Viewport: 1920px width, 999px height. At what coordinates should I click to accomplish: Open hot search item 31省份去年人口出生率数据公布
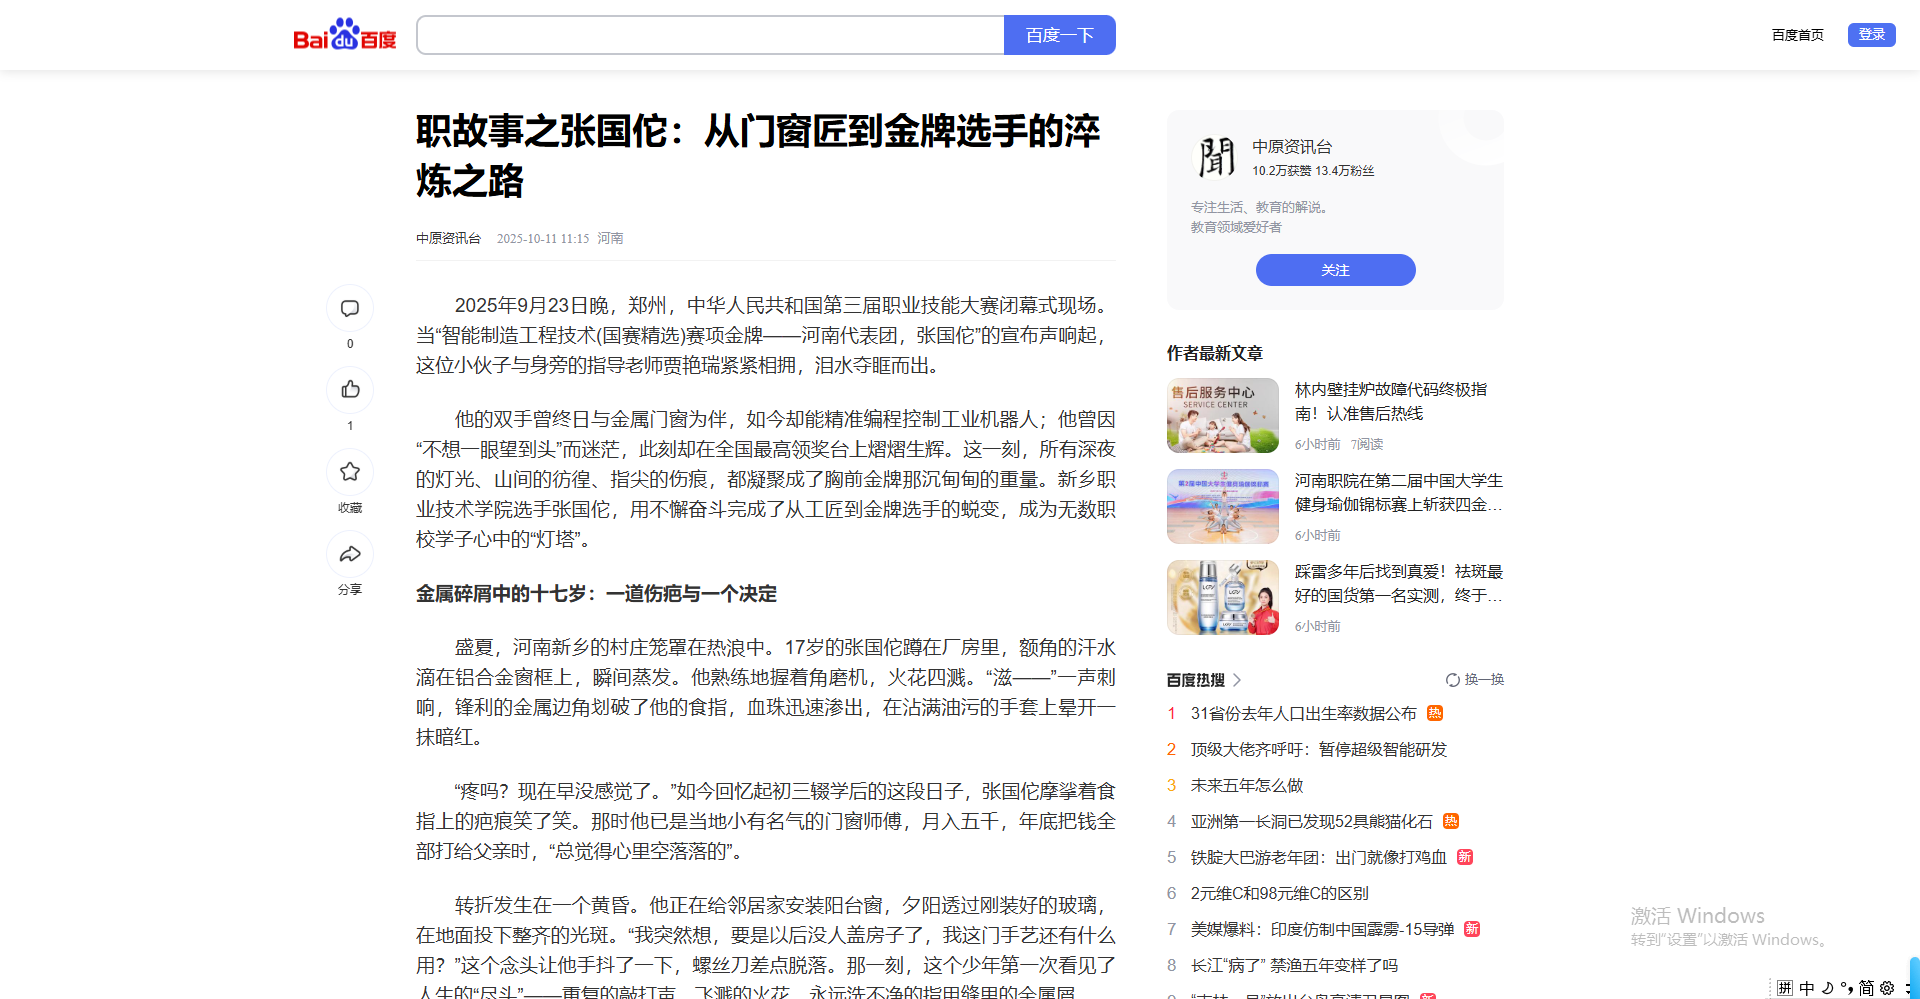tap(1303, 714)
